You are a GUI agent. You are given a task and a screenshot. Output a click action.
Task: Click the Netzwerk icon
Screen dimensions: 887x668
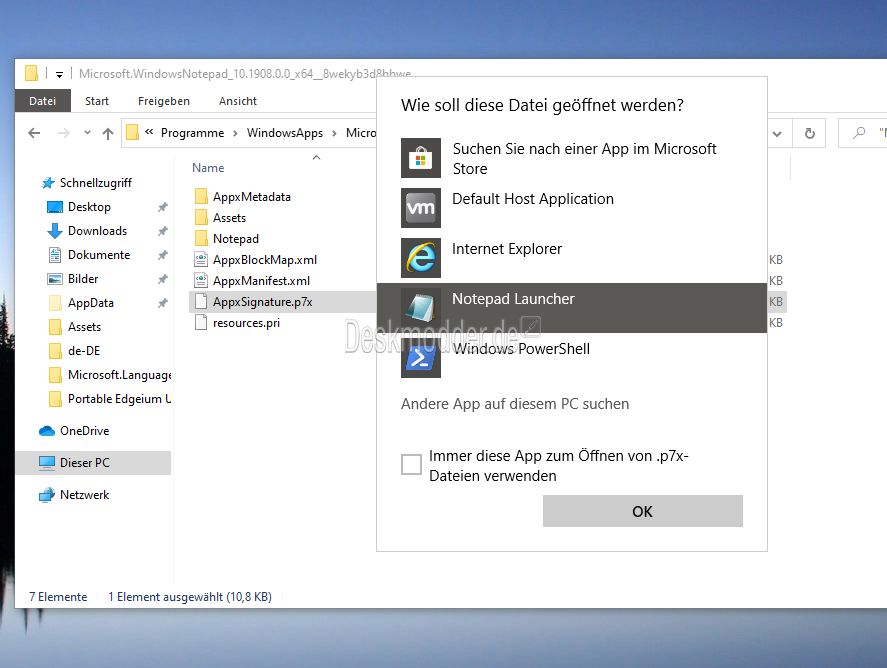tap(47, 495)
